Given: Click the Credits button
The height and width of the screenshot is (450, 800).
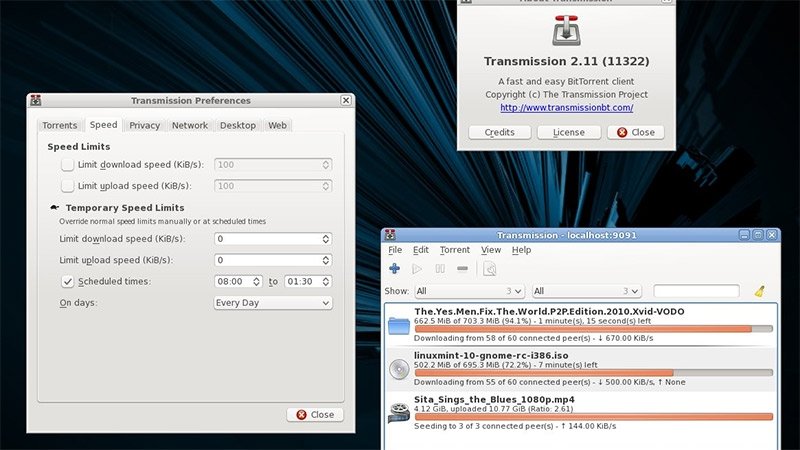Looking at the screenshot, I should (499, 133).
